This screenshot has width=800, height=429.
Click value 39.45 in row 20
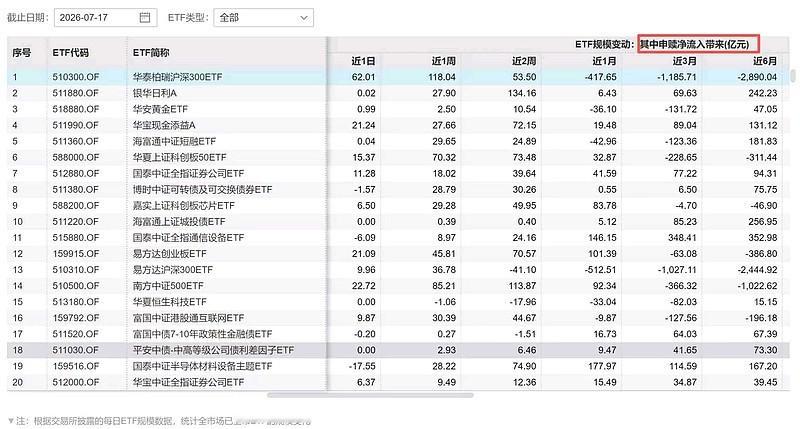tap(765, 383)
